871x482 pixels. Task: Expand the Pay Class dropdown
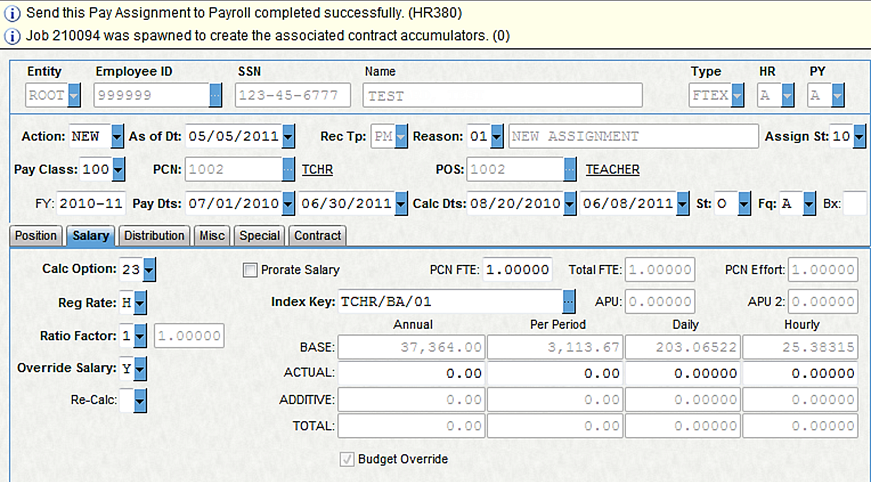click(x=118, y=170)
